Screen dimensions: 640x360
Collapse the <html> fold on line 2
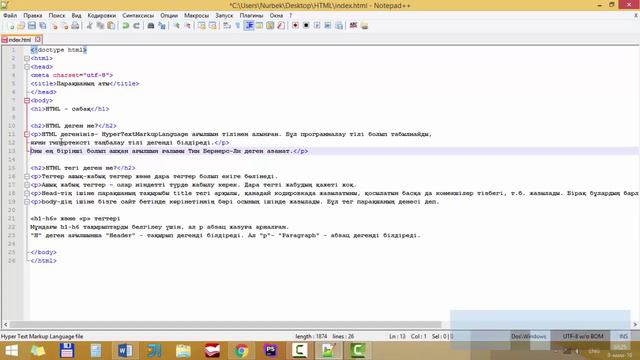click(x=27, y=58)
